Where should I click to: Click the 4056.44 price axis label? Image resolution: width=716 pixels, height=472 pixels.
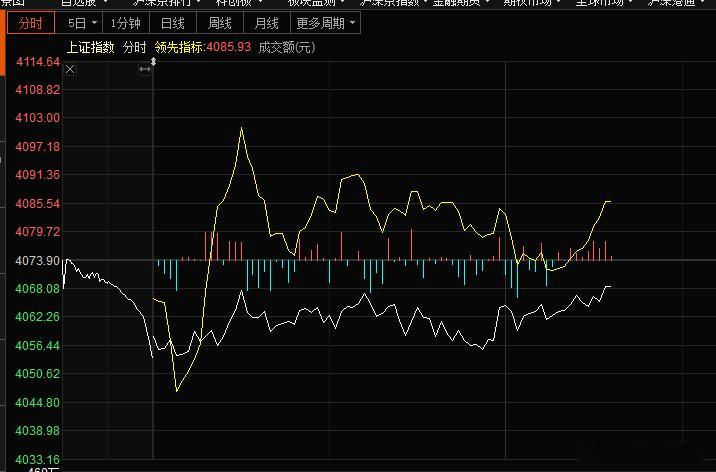38,346
